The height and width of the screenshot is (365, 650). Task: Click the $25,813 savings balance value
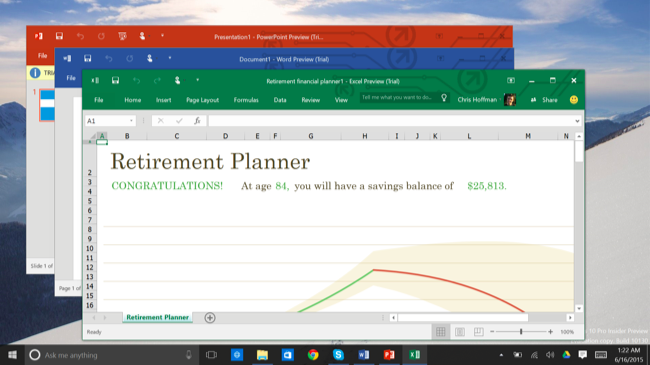coord(487,186)
